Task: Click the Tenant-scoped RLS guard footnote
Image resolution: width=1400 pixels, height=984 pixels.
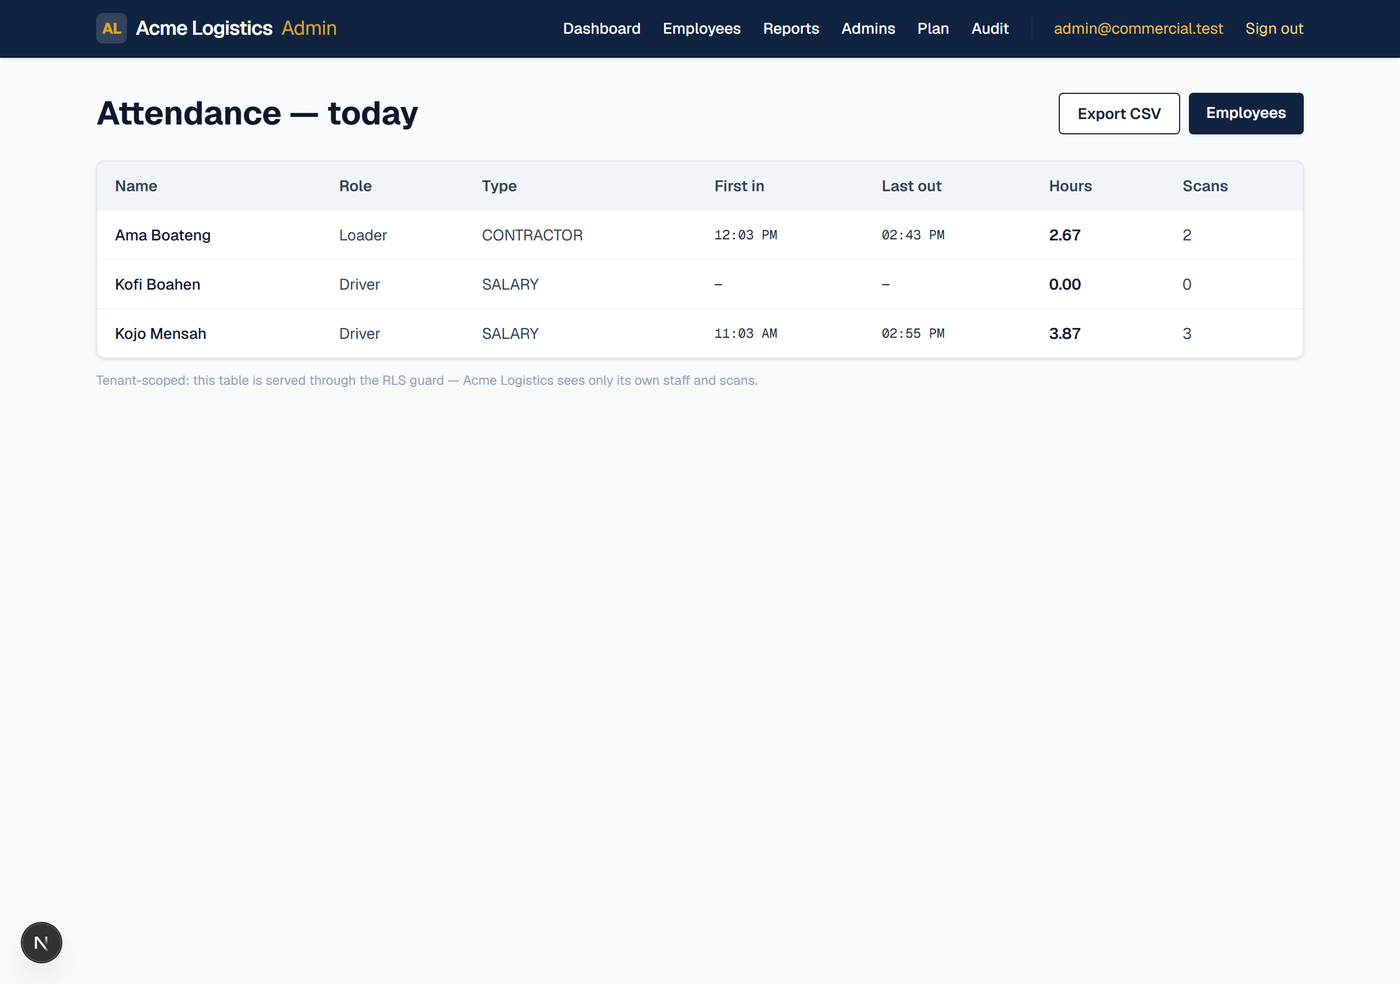Action: click(x=427, y=381)
